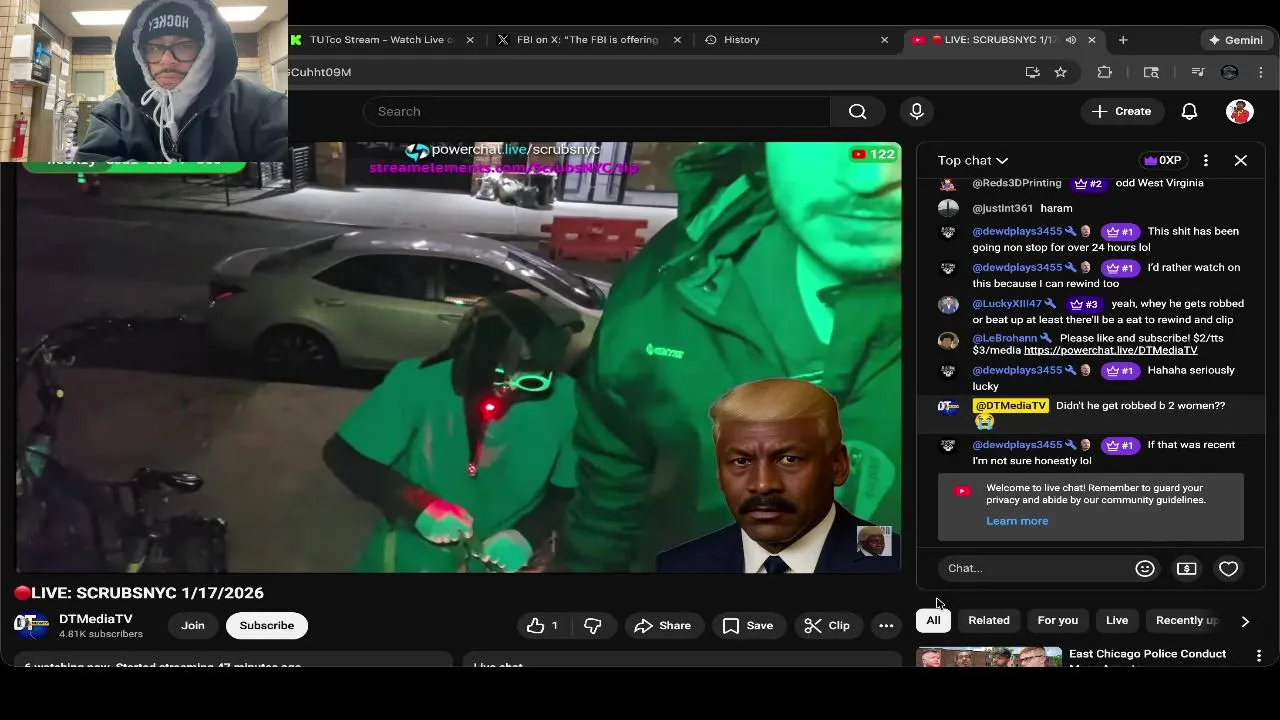Click Learn more in chat welcome
Screen dimensions: 1280x720
(1017, 521)
